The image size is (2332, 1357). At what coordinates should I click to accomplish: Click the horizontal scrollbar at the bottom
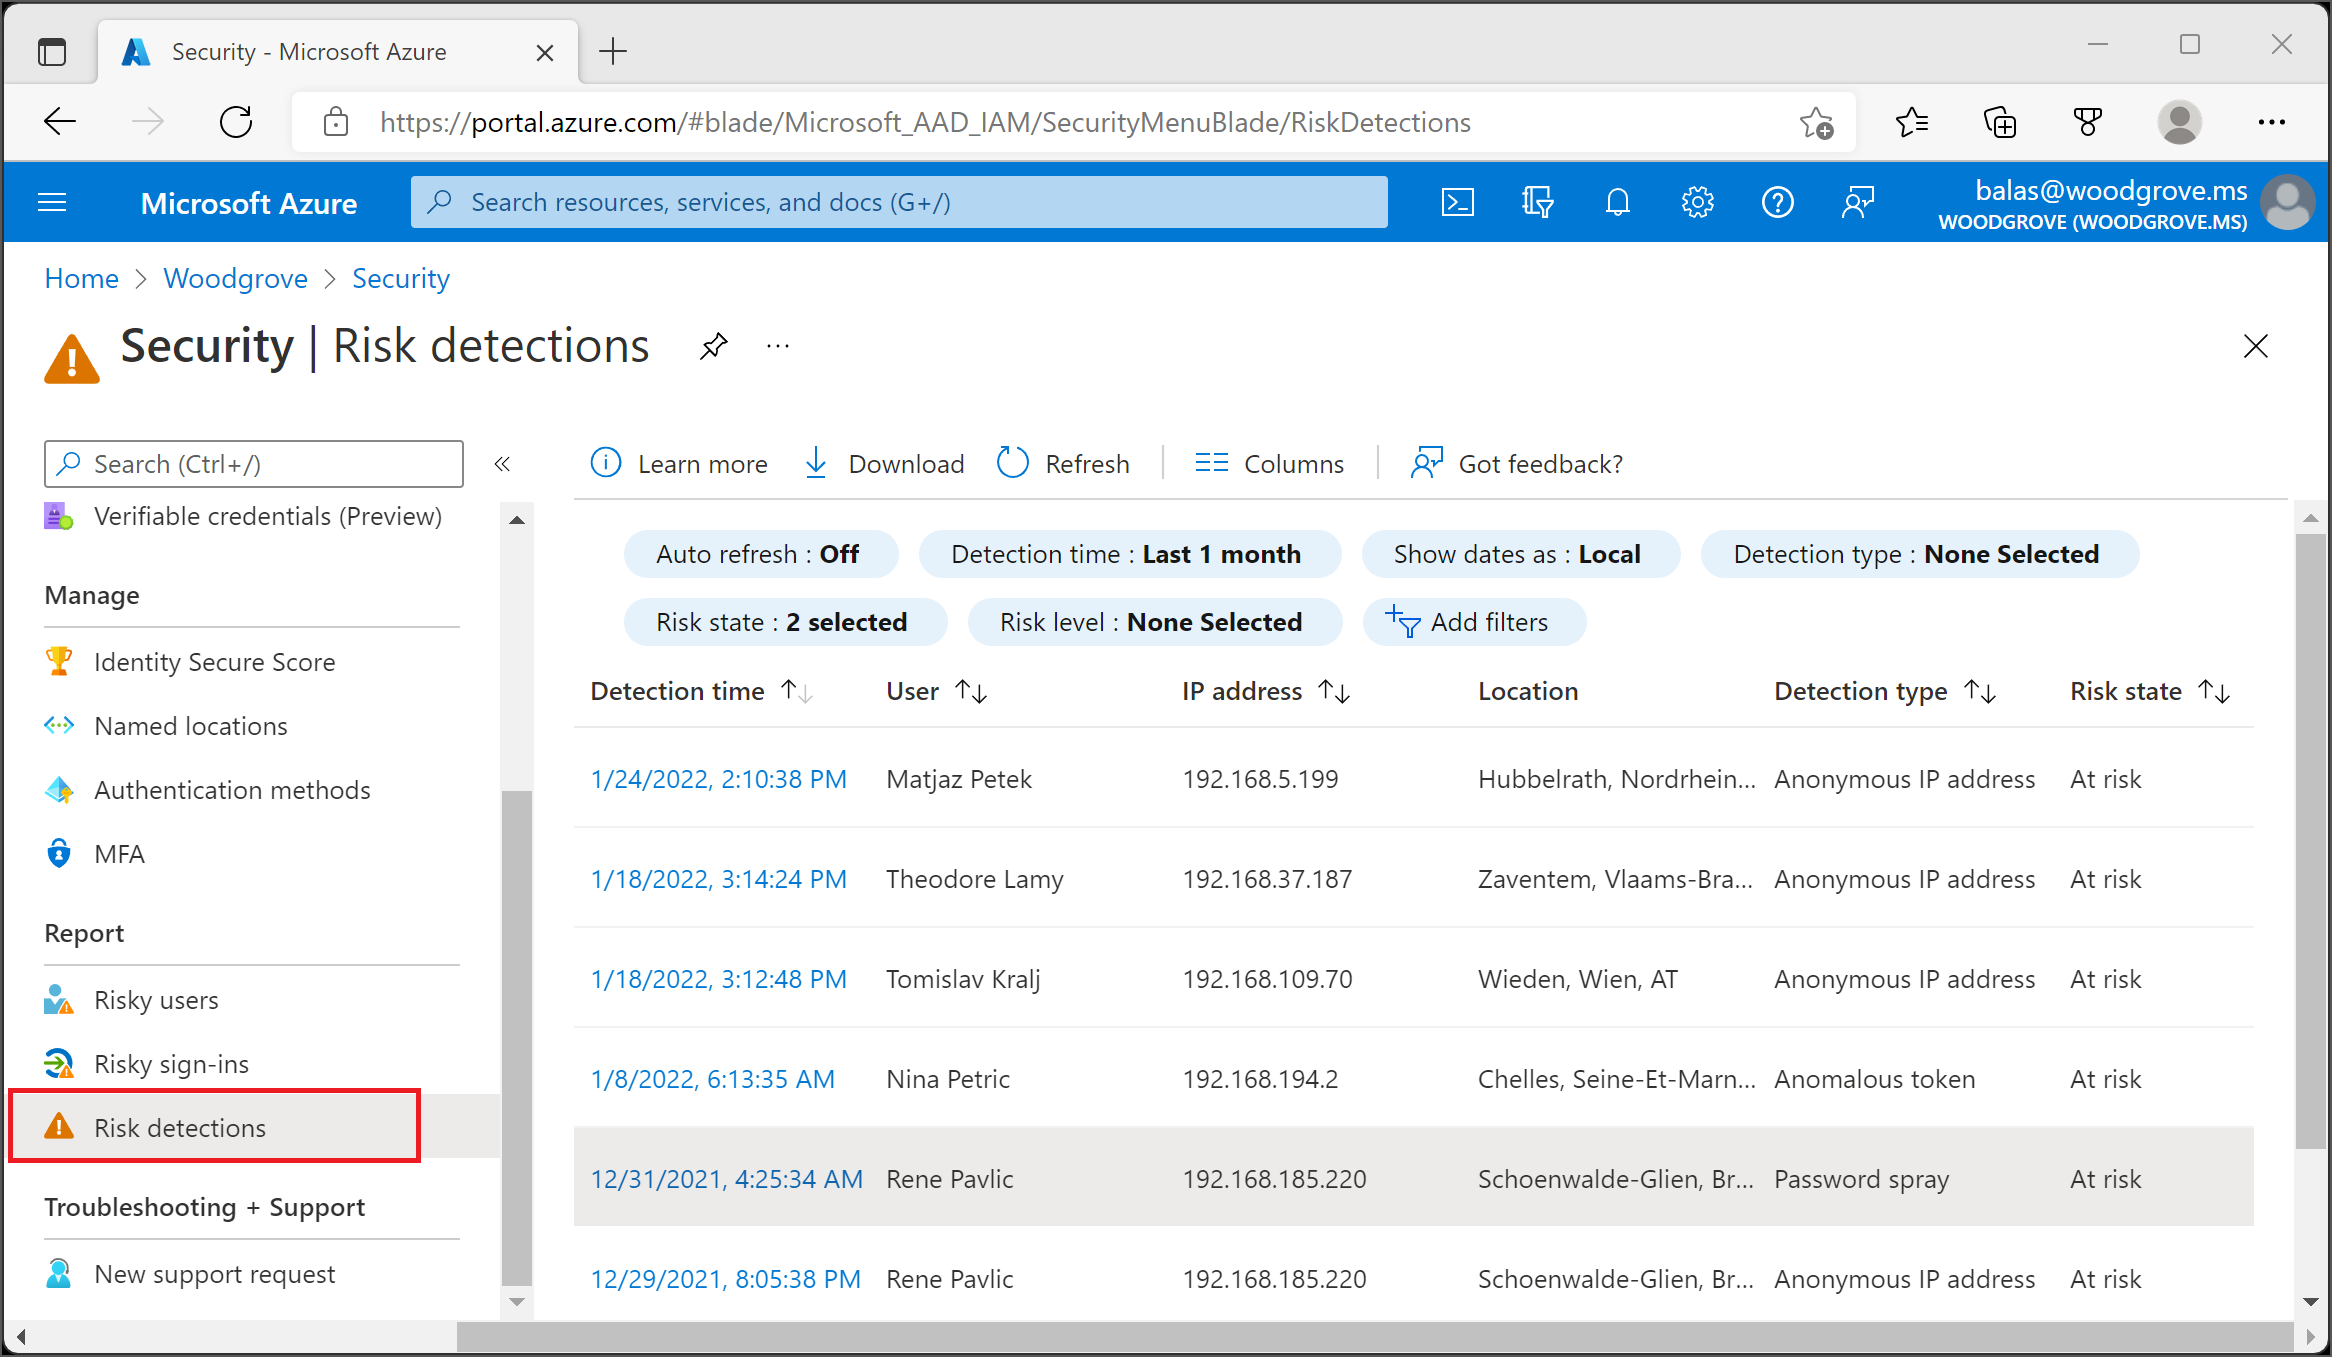click(x=1375, y=1336)
